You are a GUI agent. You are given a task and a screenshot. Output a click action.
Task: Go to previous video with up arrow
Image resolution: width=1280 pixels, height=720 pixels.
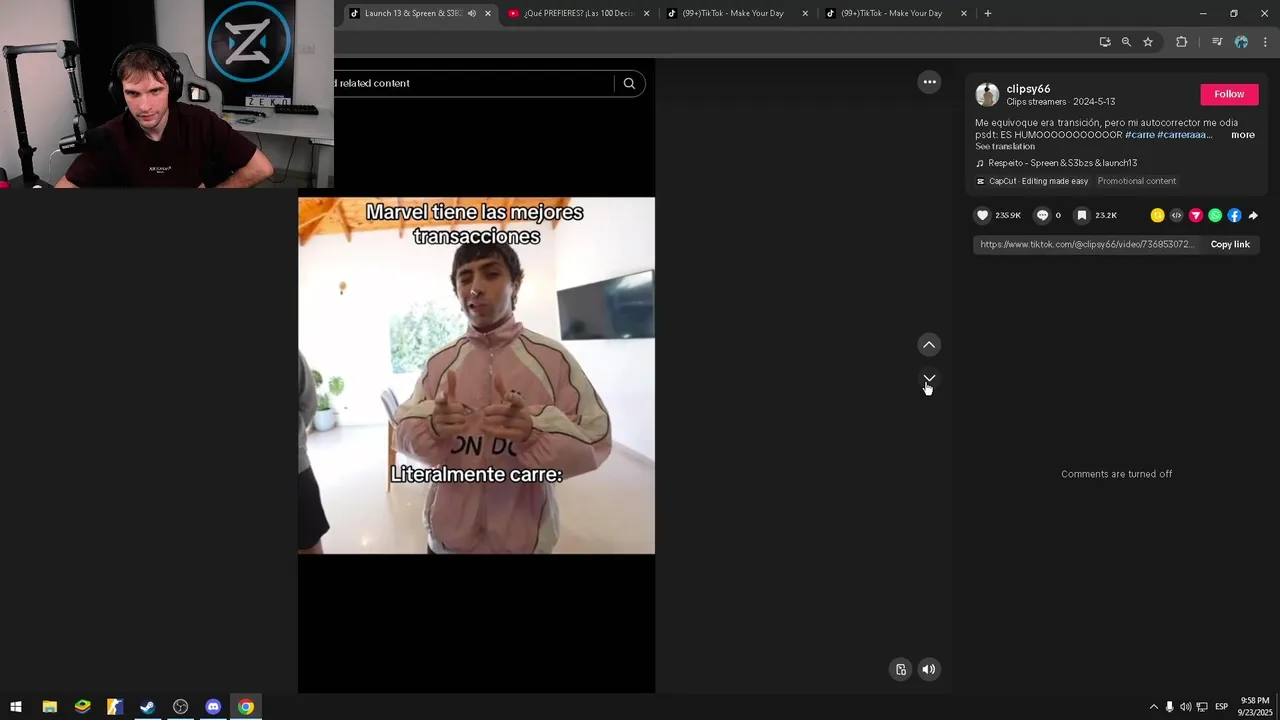[929, 345]
